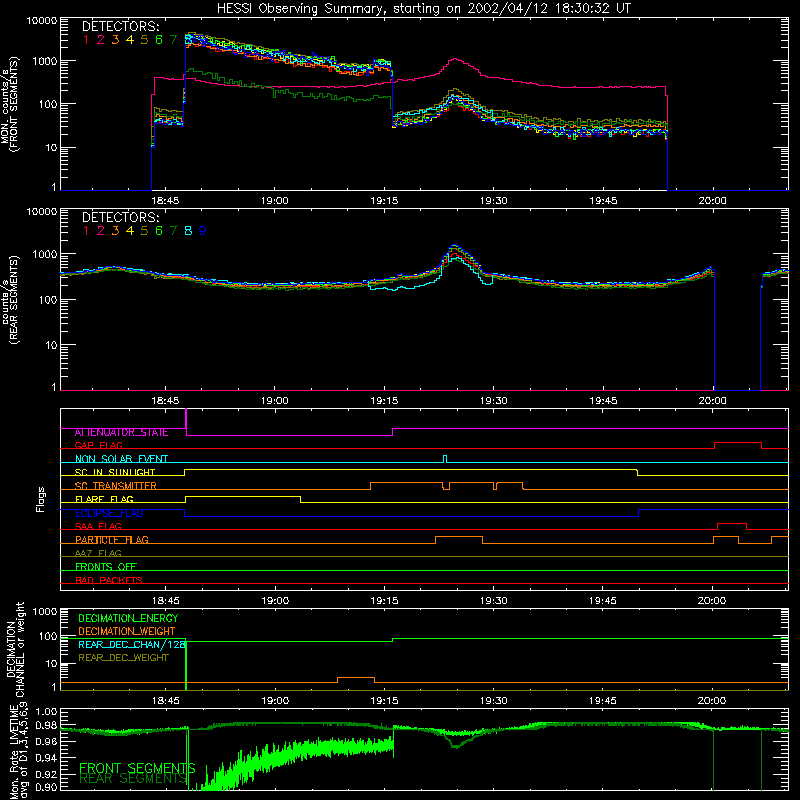
Task: Click the NON_SOLAR_EVENT flag label
Action: click(x=121, y=459)
